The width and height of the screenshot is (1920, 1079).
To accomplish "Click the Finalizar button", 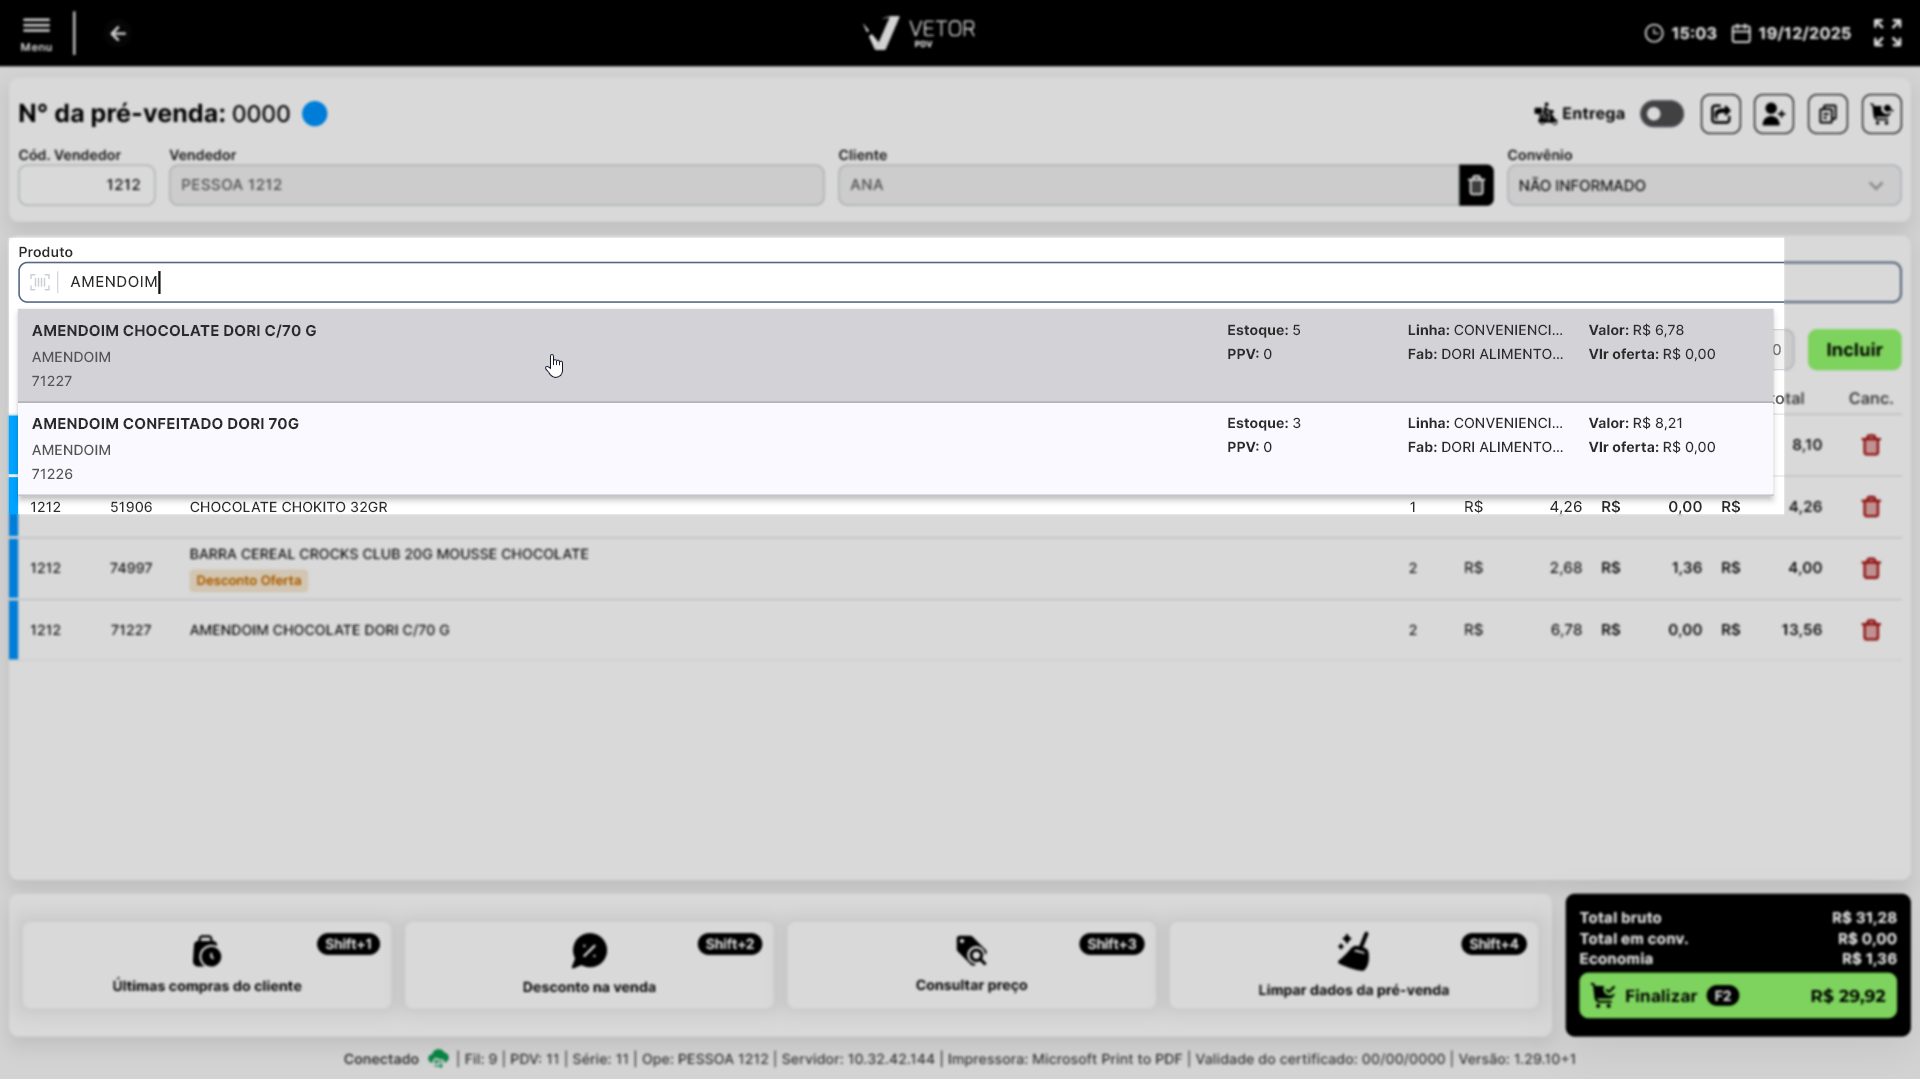I will (1738, 996).
